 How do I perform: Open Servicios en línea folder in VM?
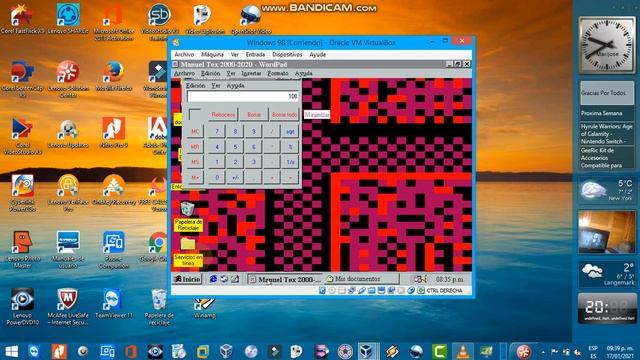188,252
